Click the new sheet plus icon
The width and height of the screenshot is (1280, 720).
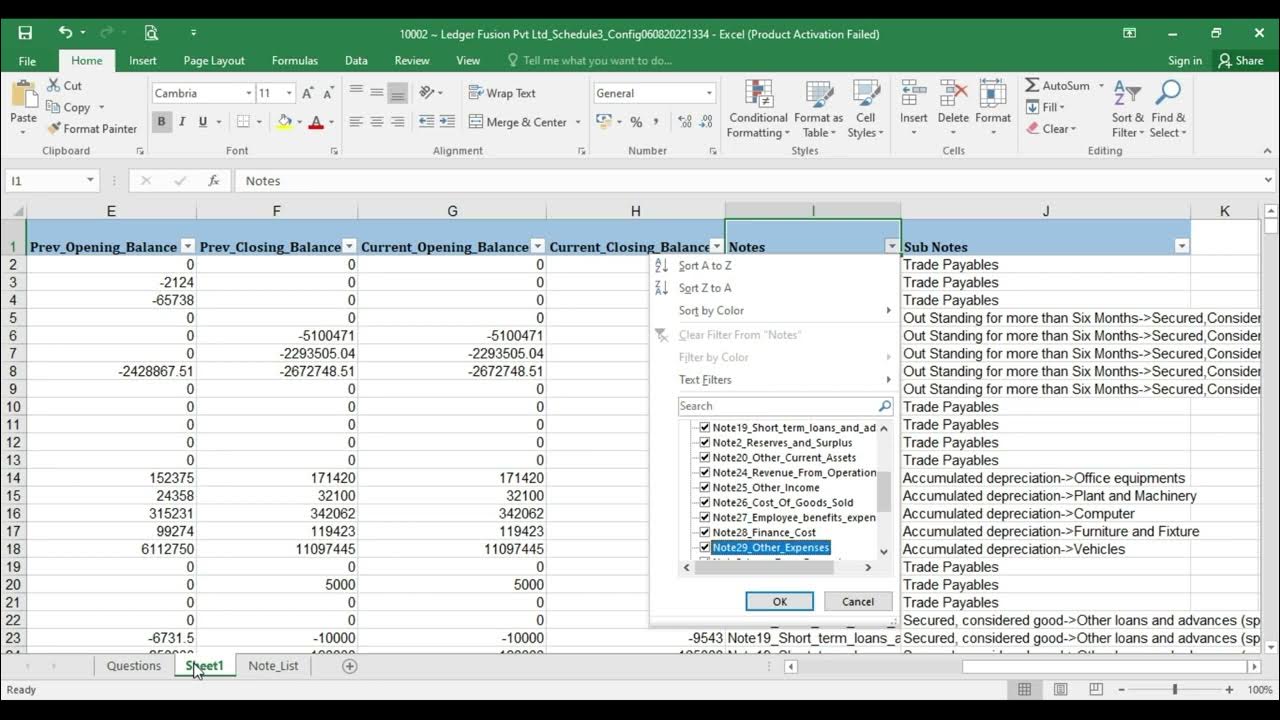350,666
